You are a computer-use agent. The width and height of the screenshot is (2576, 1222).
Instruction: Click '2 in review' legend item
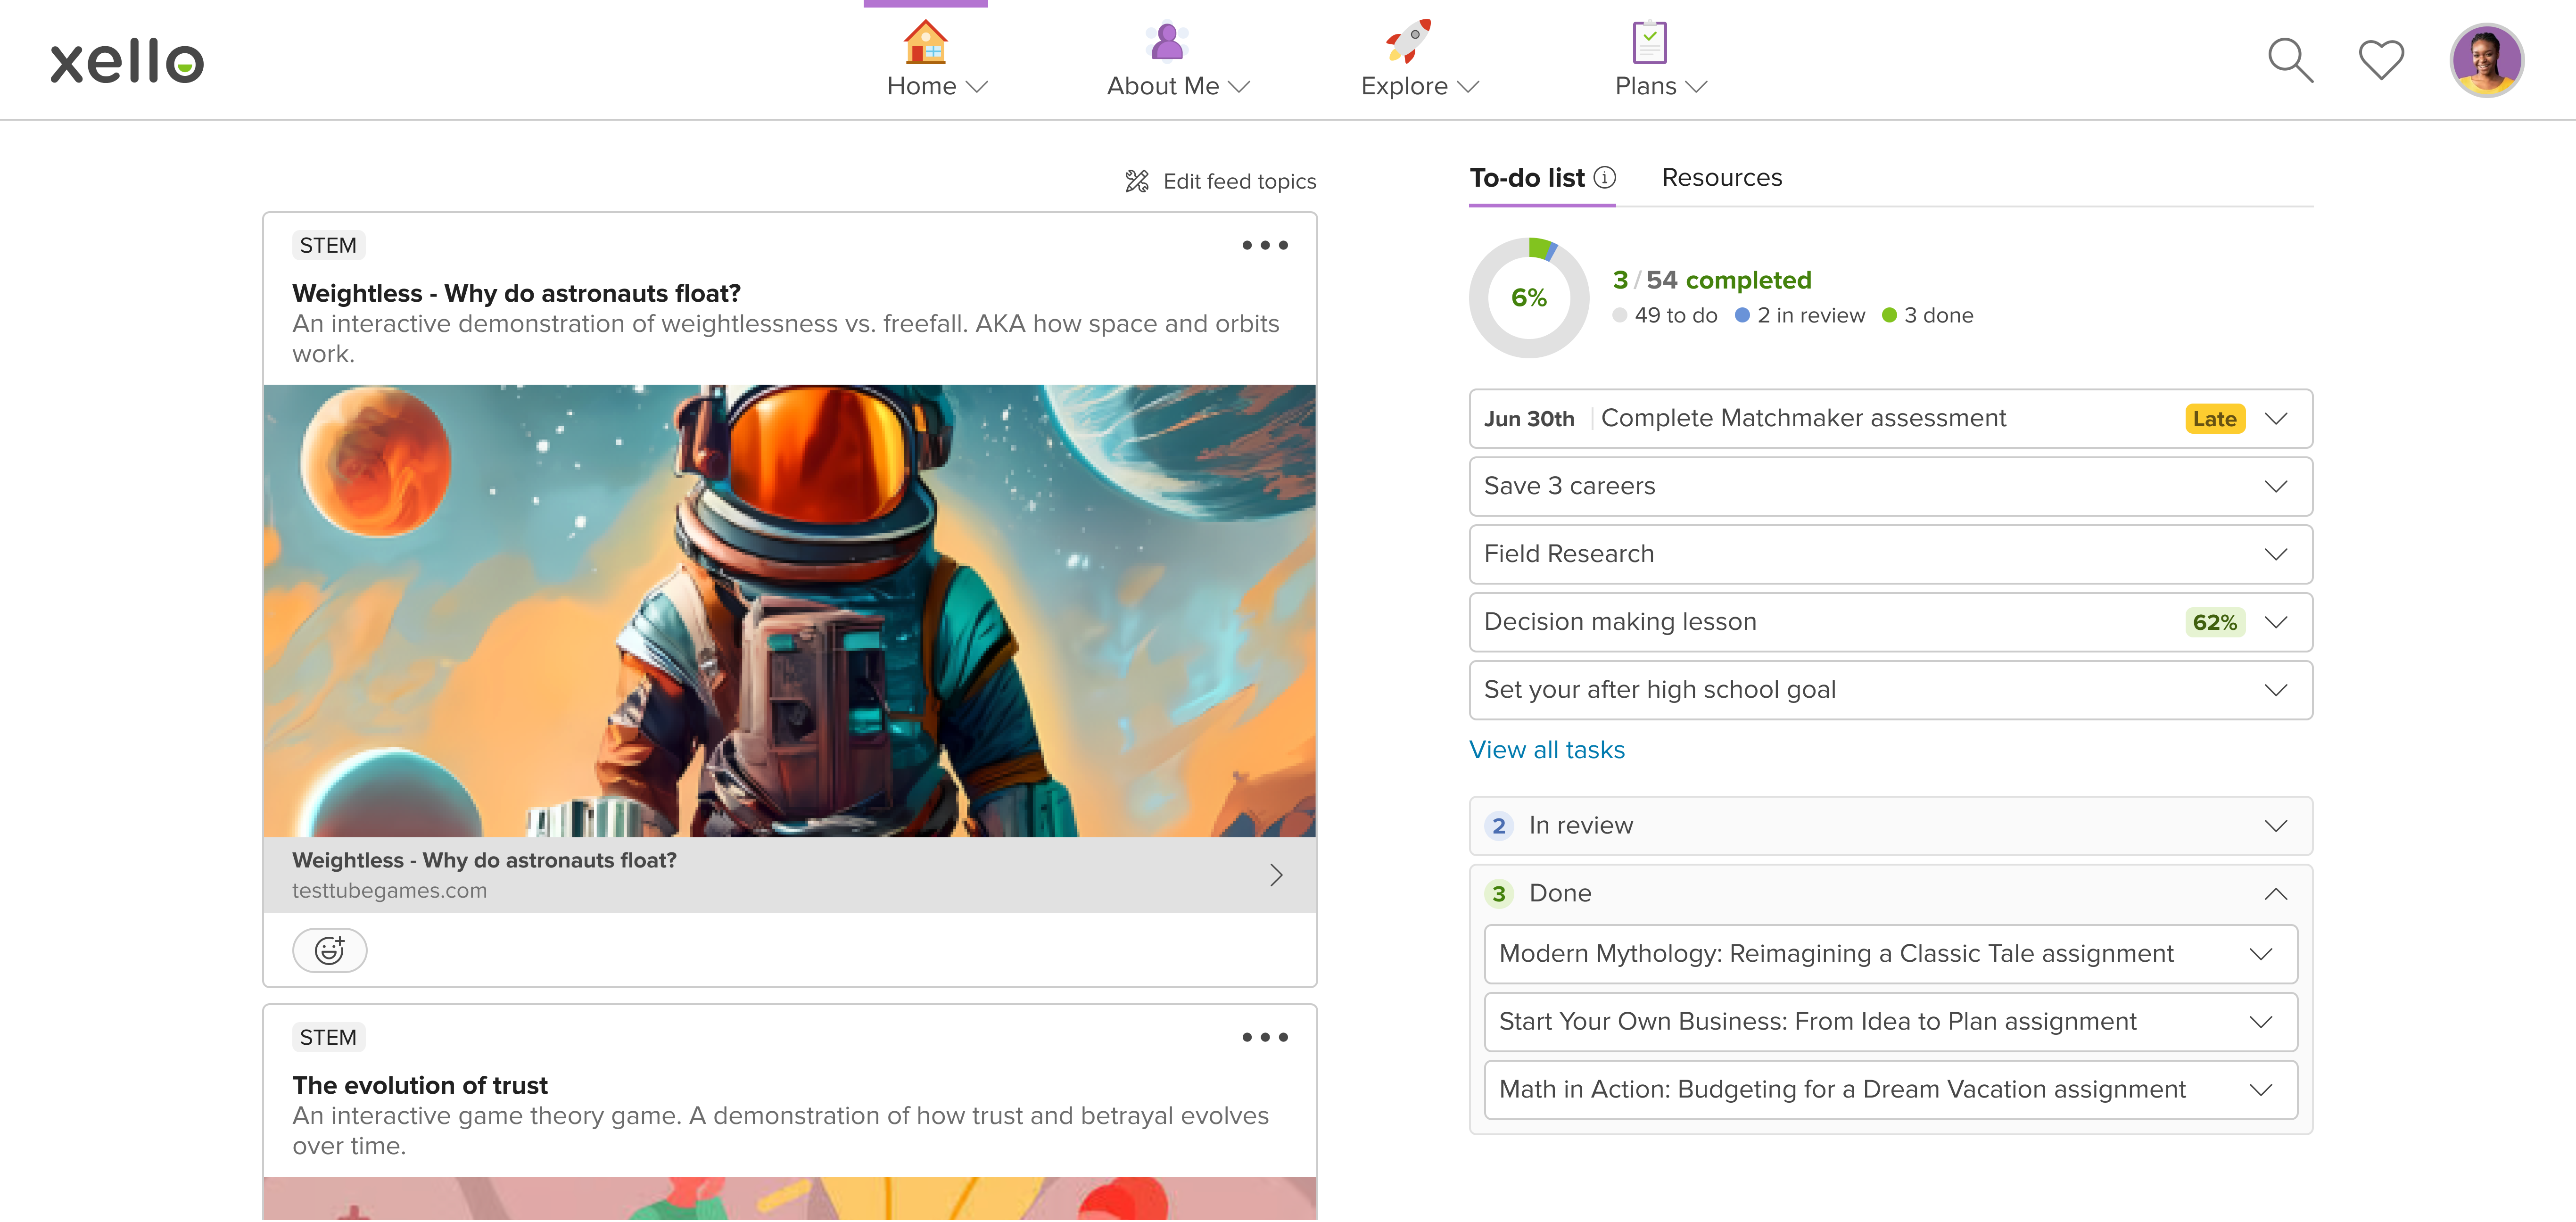tap(1800, 316)
